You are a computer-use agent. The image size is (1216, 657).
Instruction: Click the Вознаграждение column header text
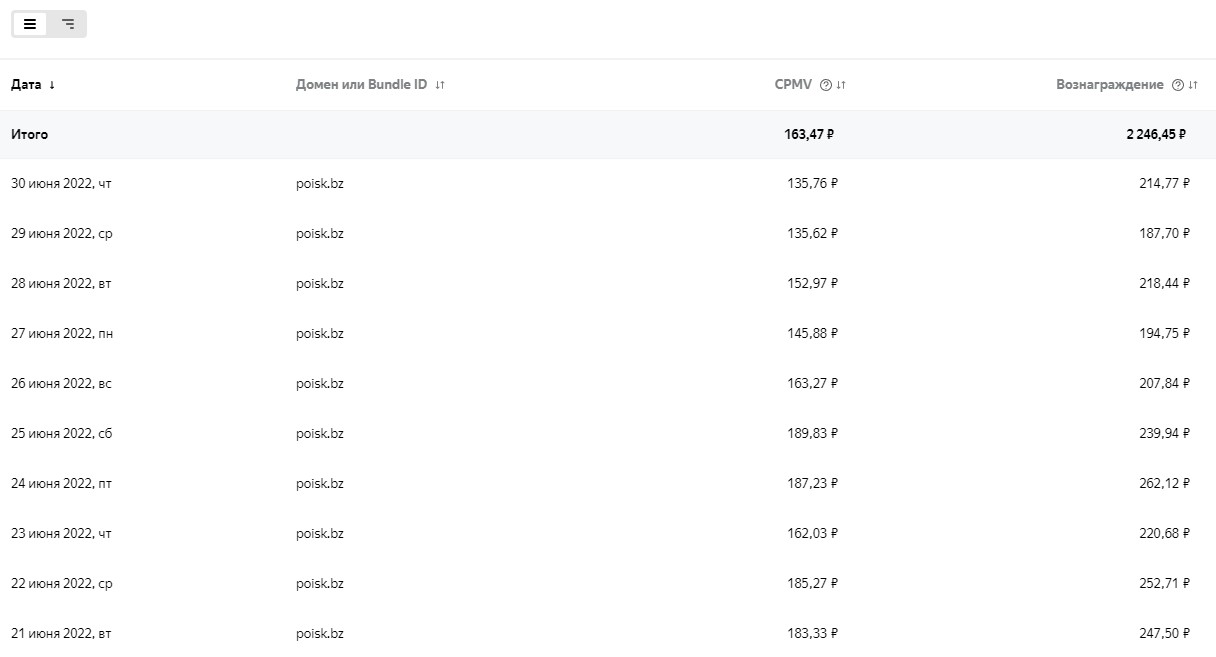pyautogui.click(x=1109, y=85)
